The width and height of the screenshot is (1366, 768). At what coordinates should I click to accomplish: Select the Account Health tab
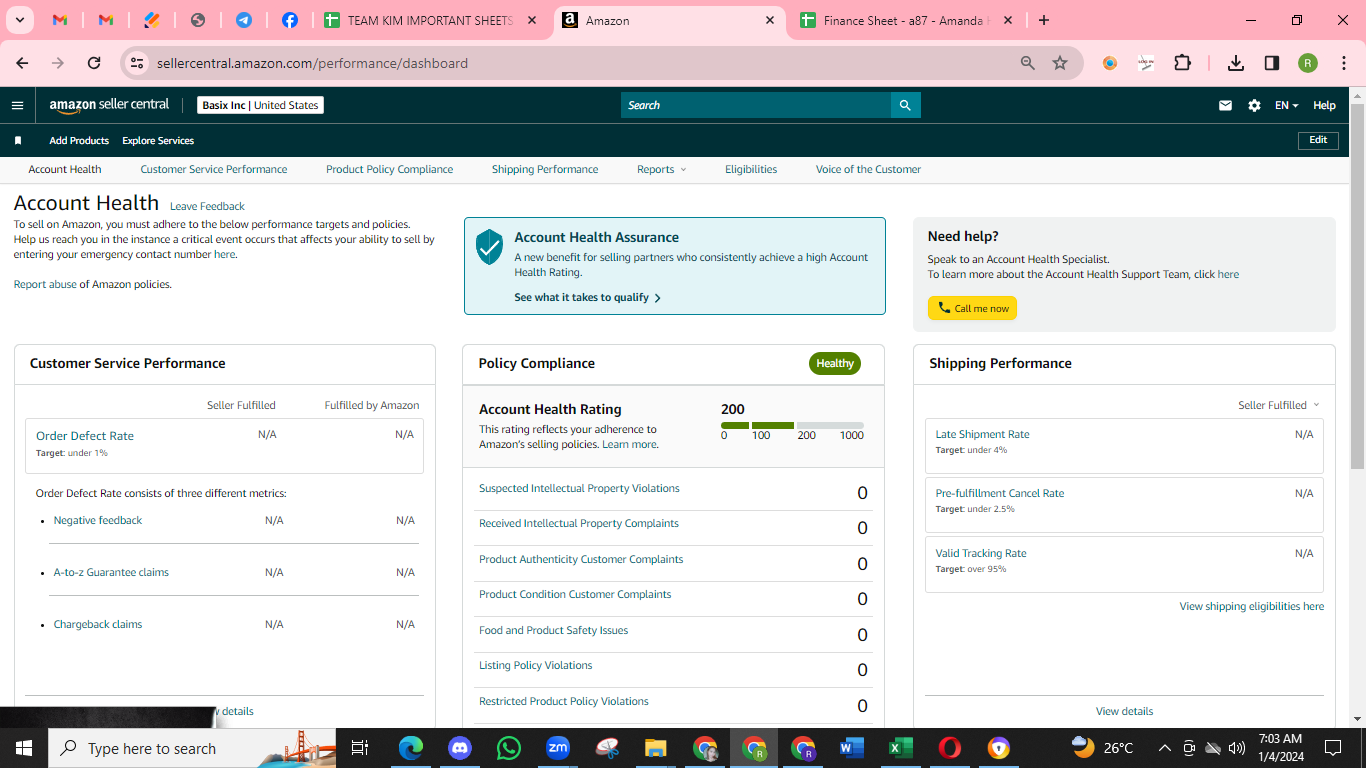click(x=65, y=169)
